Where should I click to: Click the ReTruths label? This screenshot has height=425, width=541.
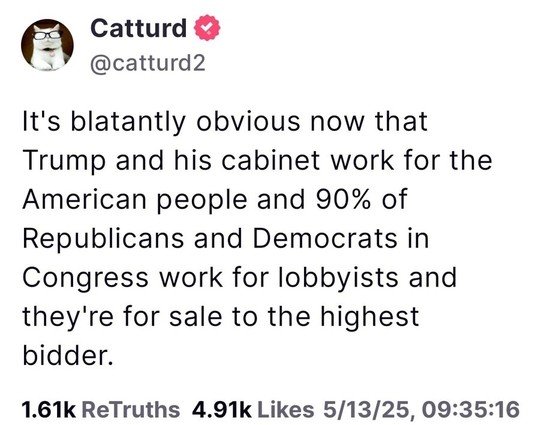click(x=131, y=409)
